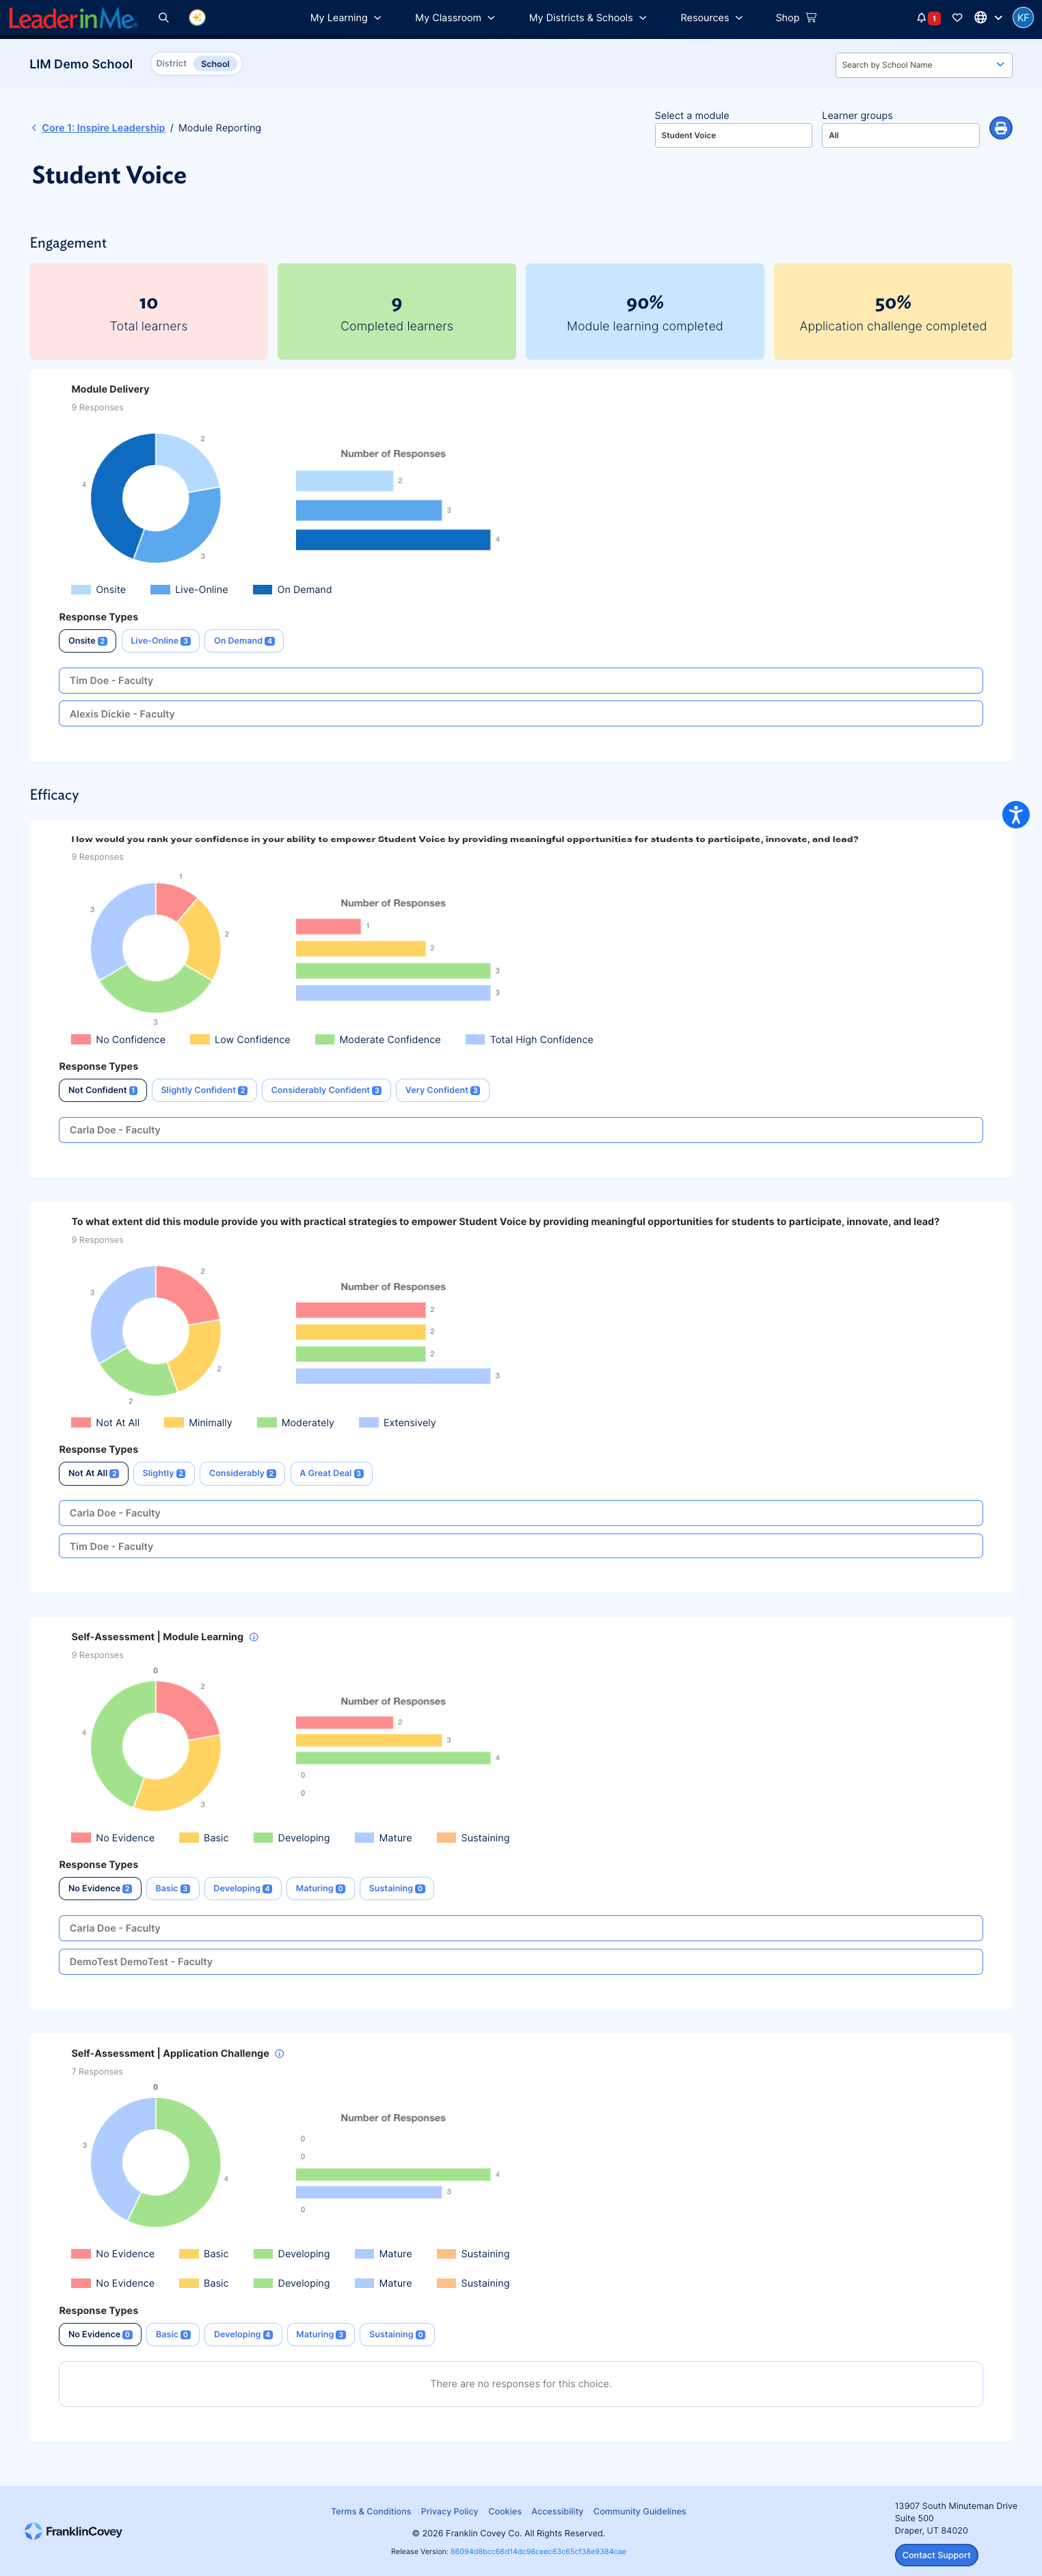This screenshot has height=2576, width=1042.
Task: Open Select a module dropdown showing Student Voice
Action: tap(733, 135)
